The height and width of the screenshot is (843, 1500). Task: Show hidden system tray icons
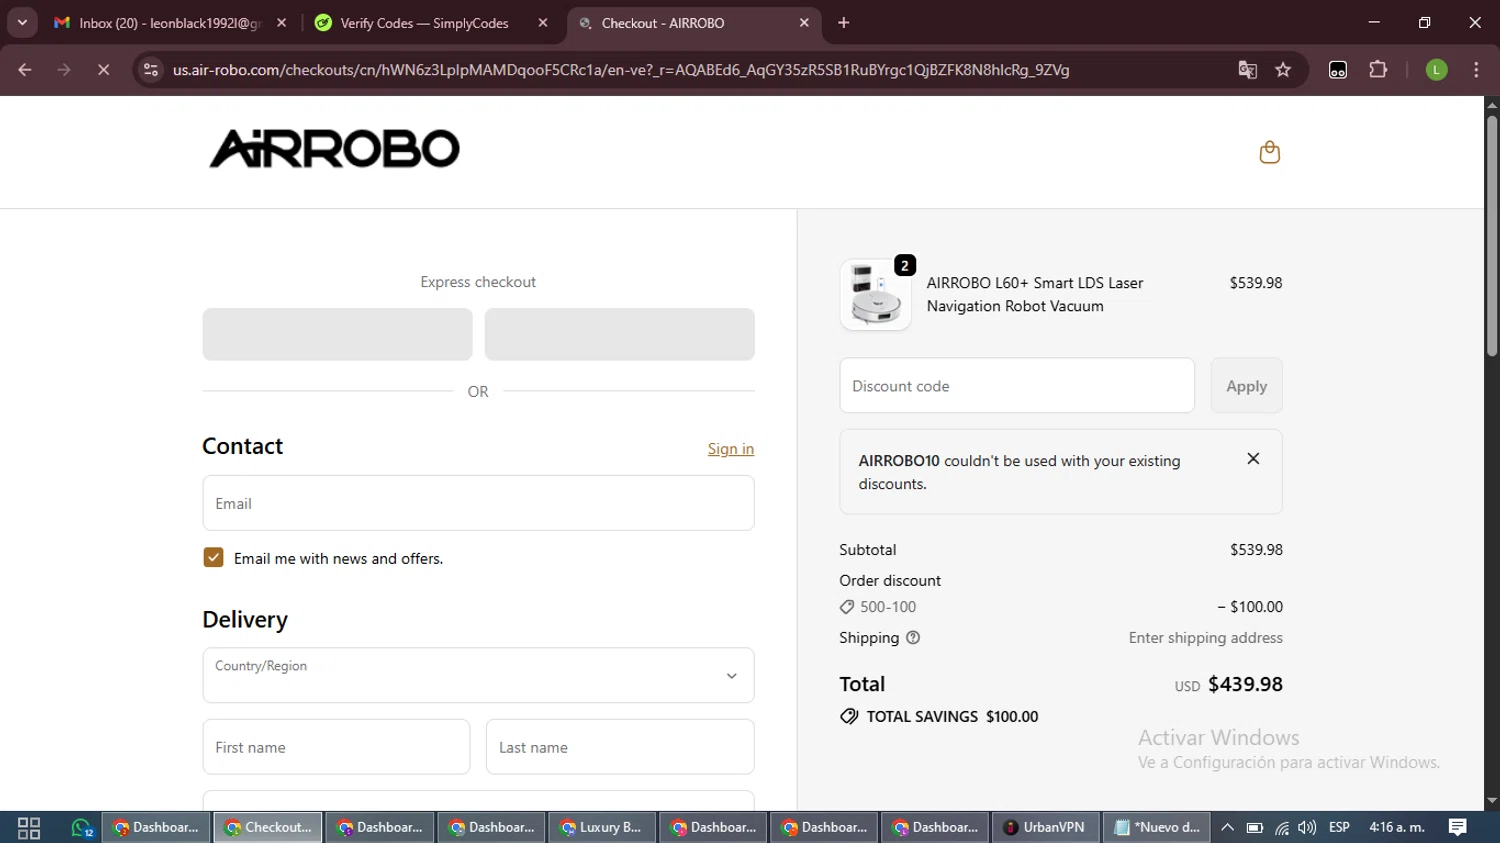tap(1227, 827)
